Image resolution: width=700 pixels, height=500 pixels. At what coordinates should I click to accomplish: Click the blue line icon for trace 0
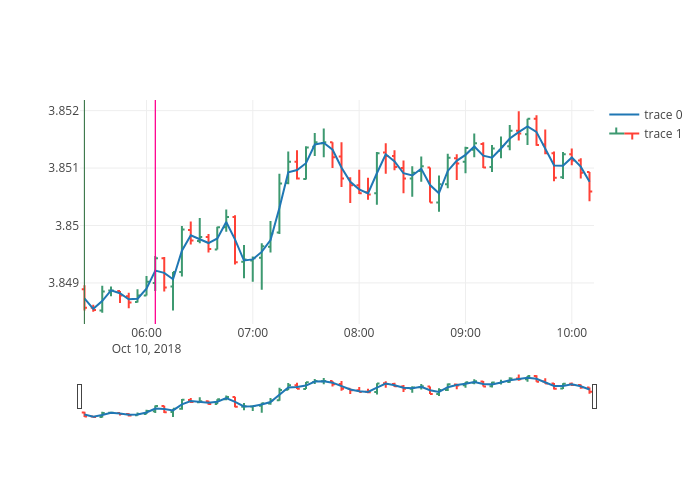point(624,115)
